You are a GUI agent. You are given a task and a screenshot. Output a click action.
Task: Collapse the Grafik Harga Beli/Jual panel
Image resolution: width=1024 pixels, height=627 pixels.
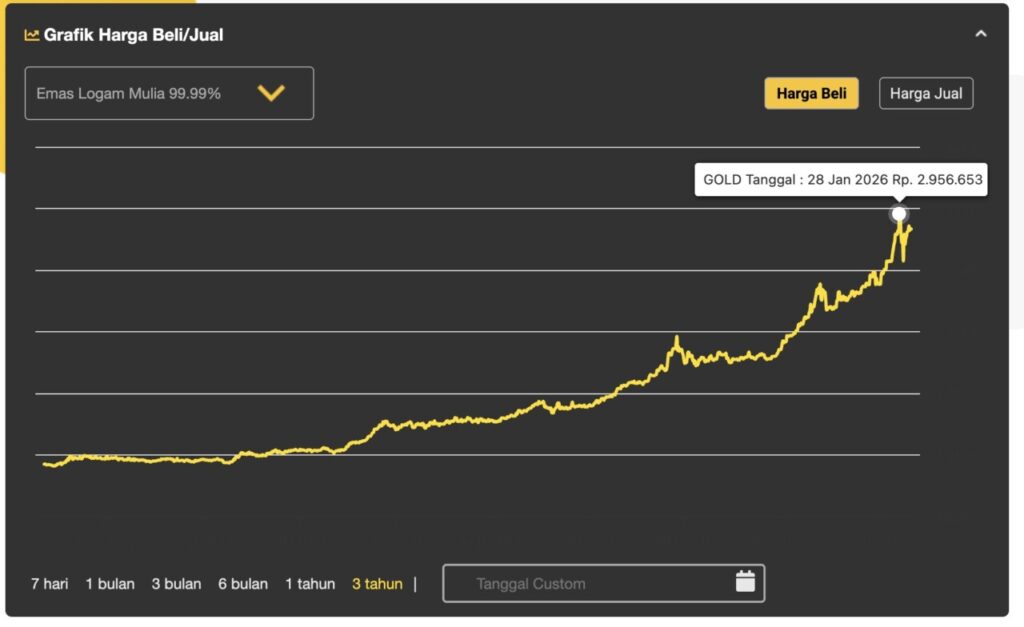click(x=982, y=33)
